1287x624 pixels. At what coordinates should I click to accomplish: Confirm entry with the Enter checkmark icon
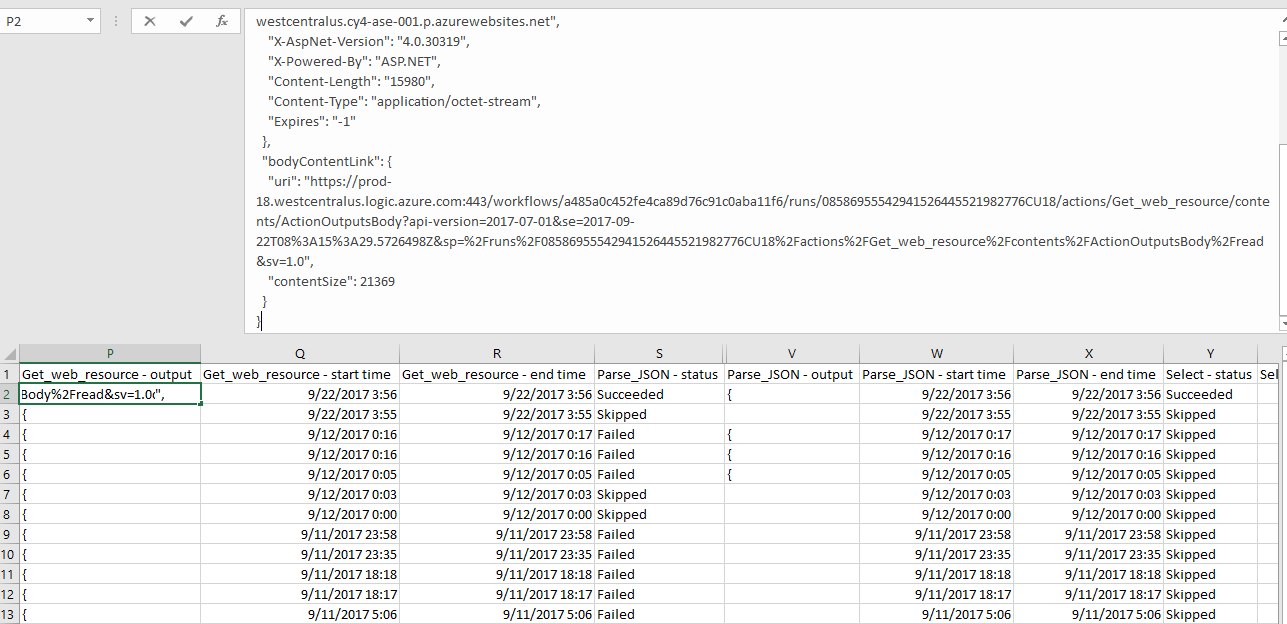click(186, 21)
